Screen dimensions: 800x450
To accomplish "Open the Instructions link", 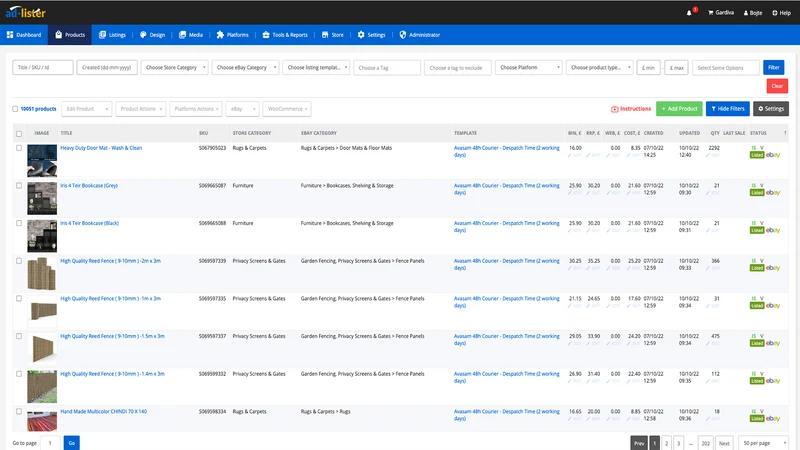I will 631,109.
